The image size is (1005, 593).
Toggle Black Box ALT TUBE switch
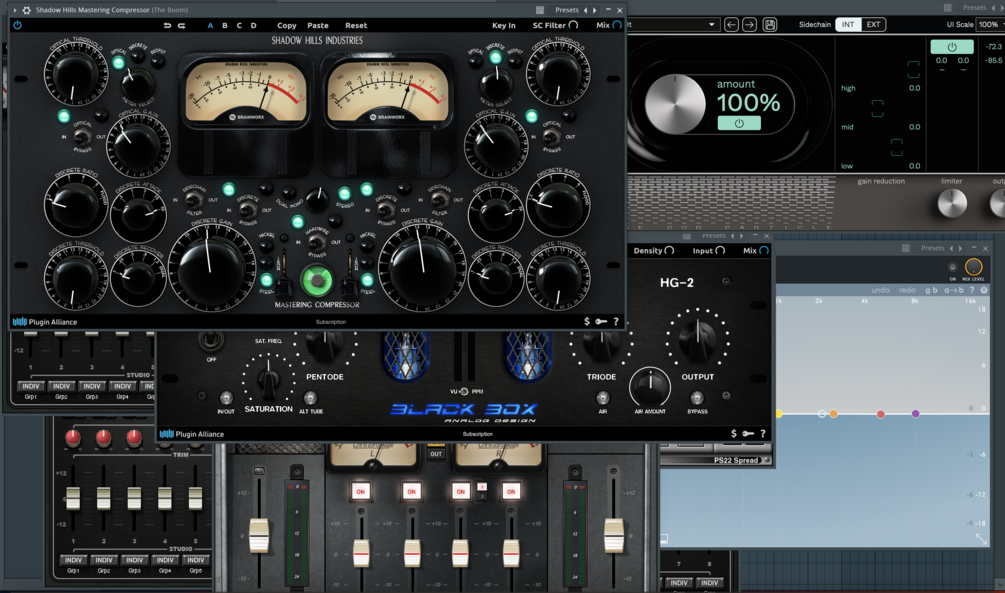pyautogui.click(x=310, y=397)
